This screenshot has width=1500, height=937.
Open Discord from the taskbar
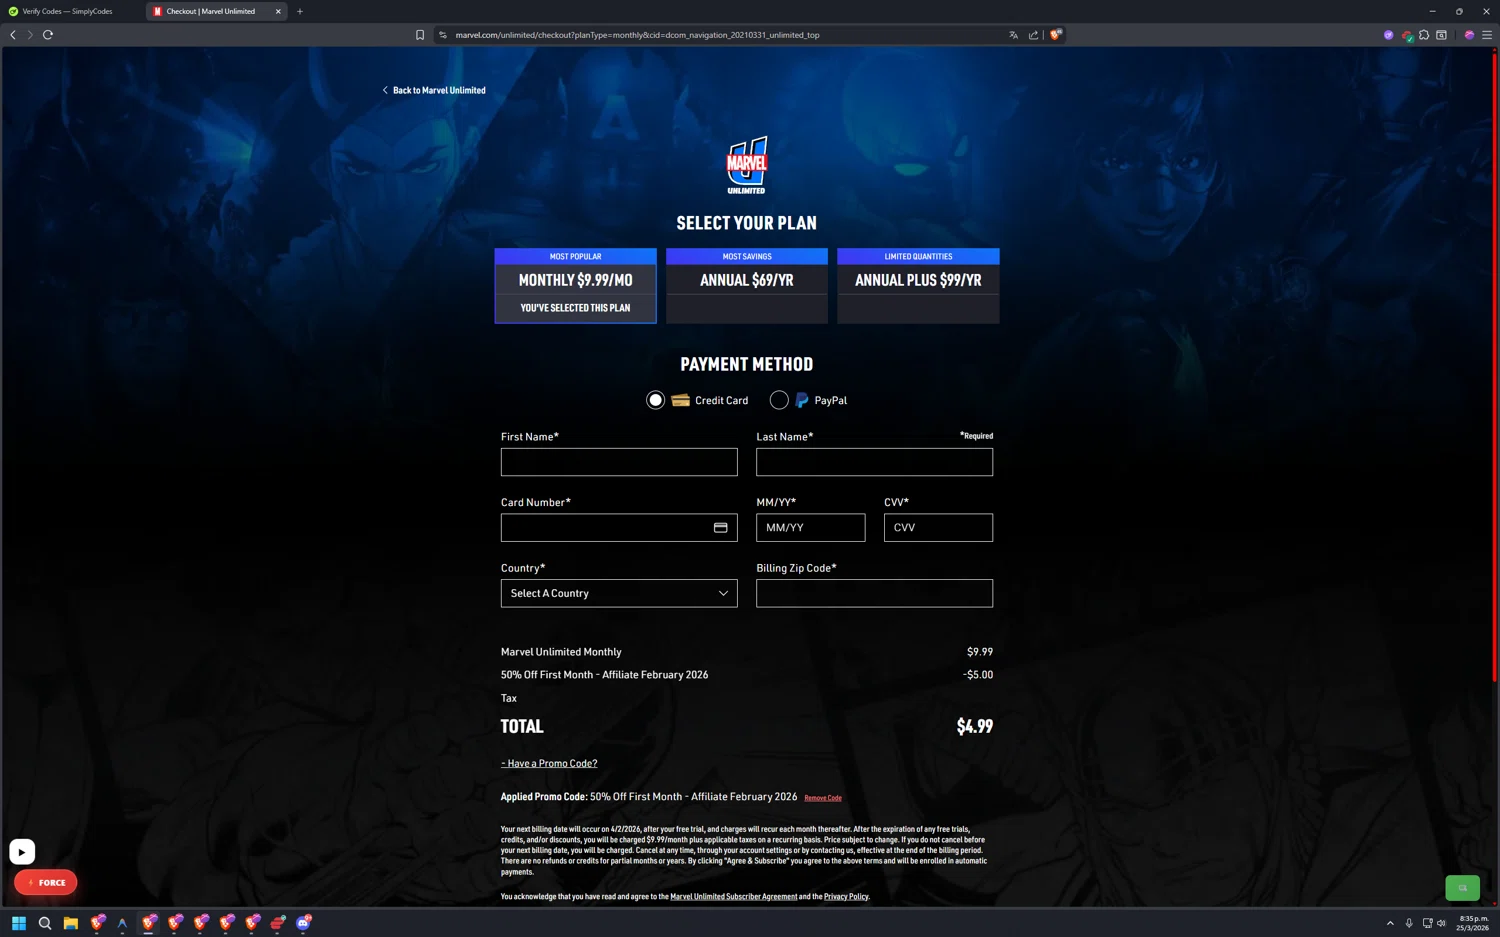(x=304, y=923)
